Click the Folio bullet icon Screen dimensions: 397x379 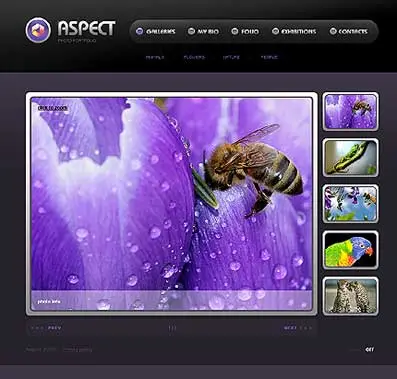pos(235,31)
